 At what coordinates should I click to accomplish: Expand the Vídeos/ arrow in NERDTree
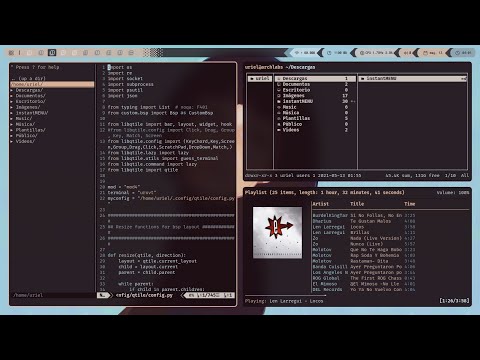[x=12, y=141]
